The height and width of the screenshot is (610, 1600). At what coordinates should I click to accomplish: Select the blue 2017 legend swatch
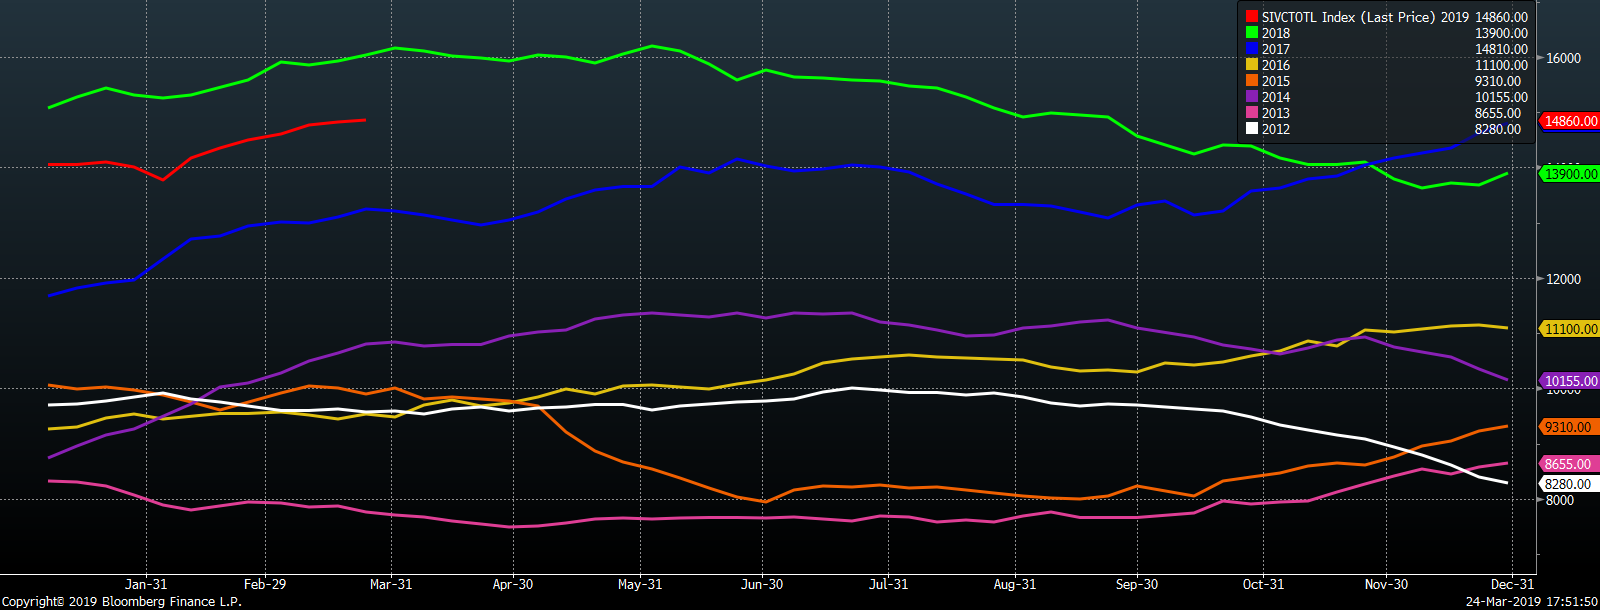pyautogui.click(x=1251, y=49)
